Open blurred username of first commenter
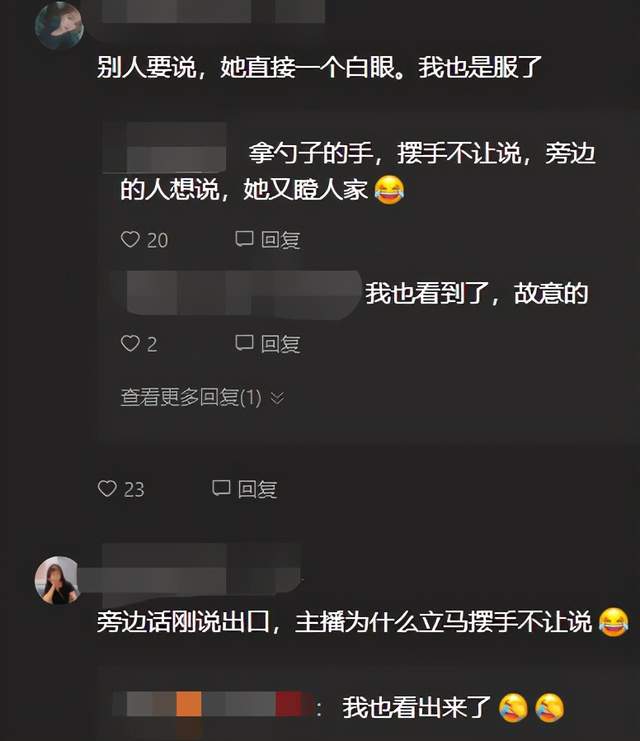 coord(213,11)
